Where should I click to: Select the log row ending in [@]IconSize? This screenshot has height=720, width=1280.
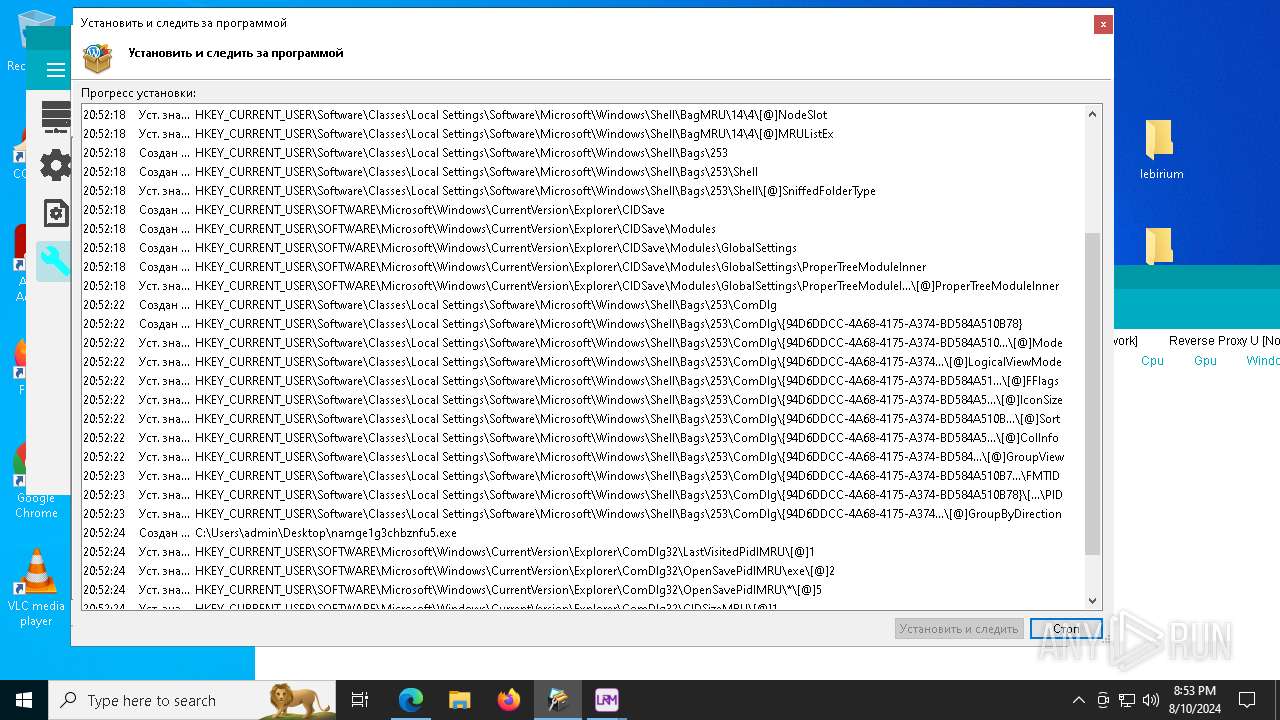pos(583,400)
